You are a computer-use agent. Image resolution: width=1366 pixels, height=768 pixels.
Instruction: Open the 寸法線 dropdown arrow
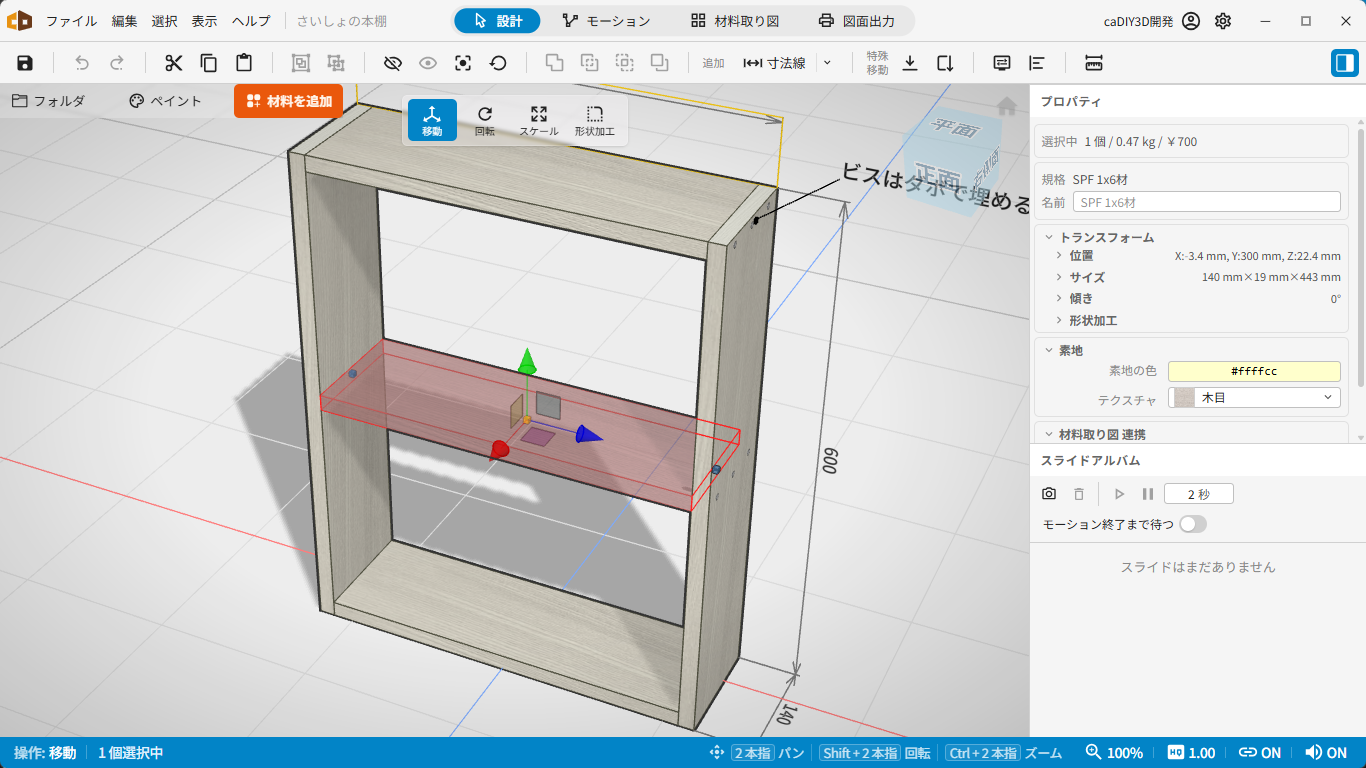[x=827, y=63]
